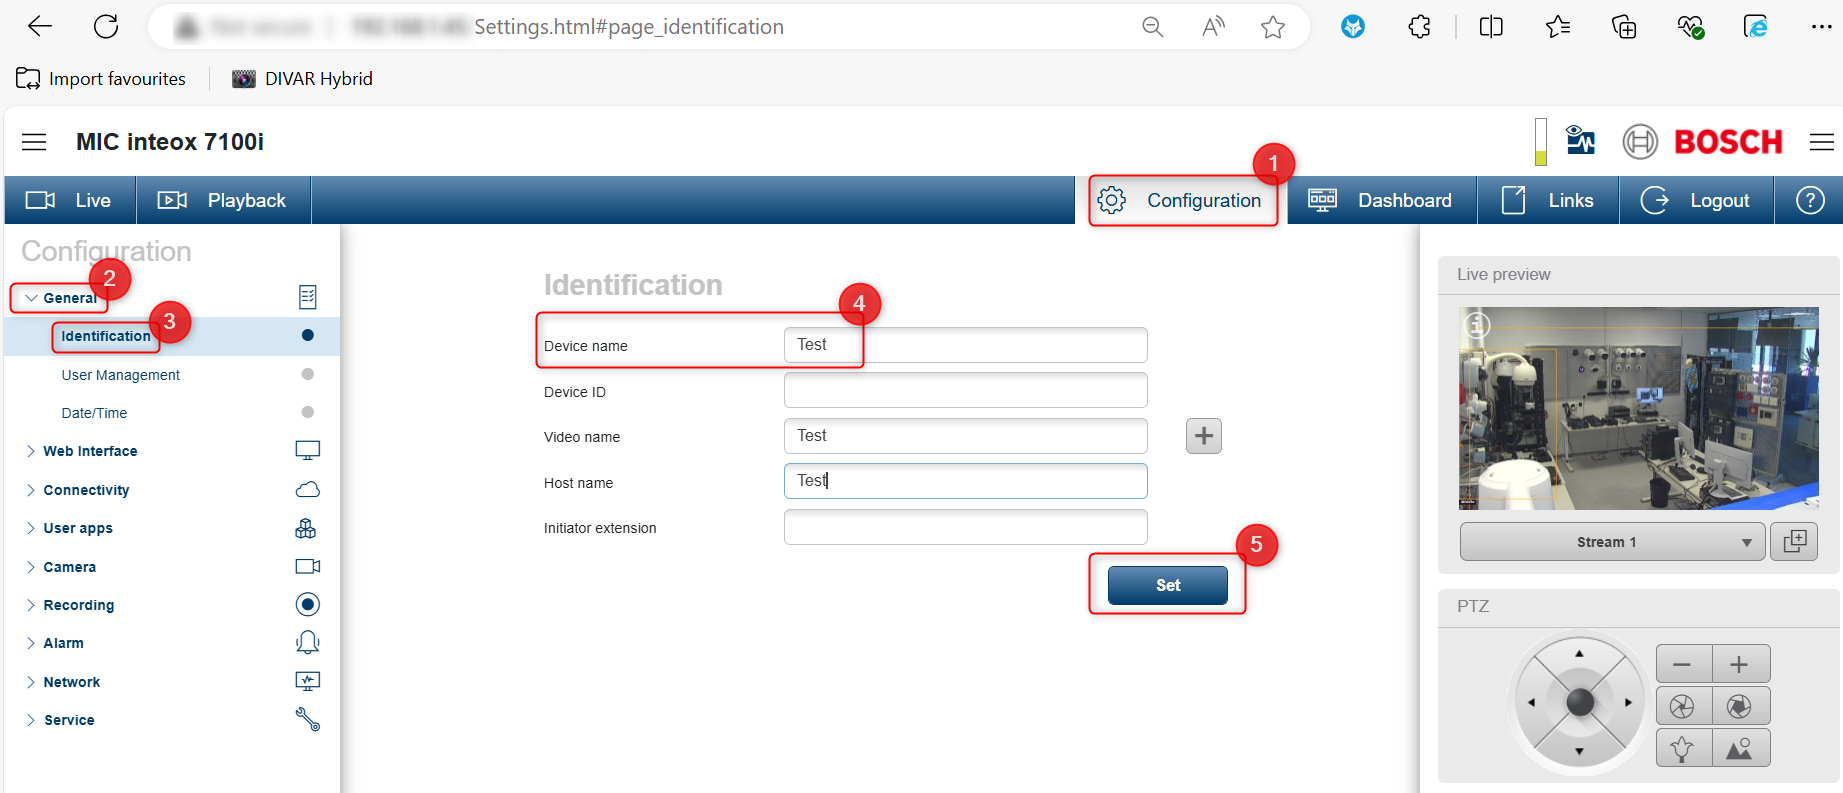Screen dimensions: 1843x793
Task: Click Logout in the navigation bar
Action: click(1696, 200)
